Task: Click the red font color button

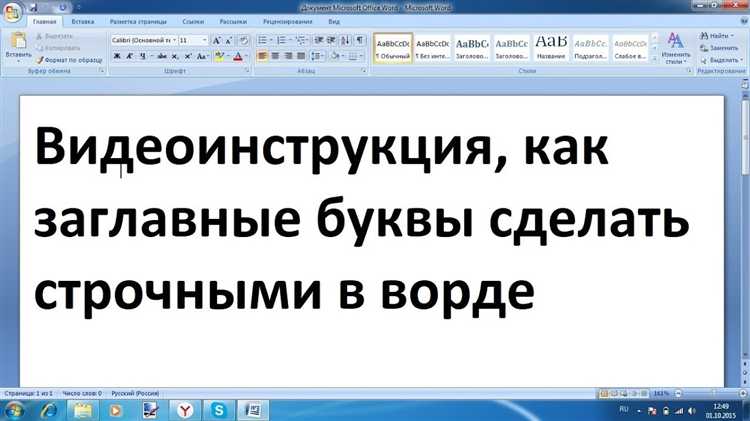Action: pyautogui.click(x=238, y=56)
